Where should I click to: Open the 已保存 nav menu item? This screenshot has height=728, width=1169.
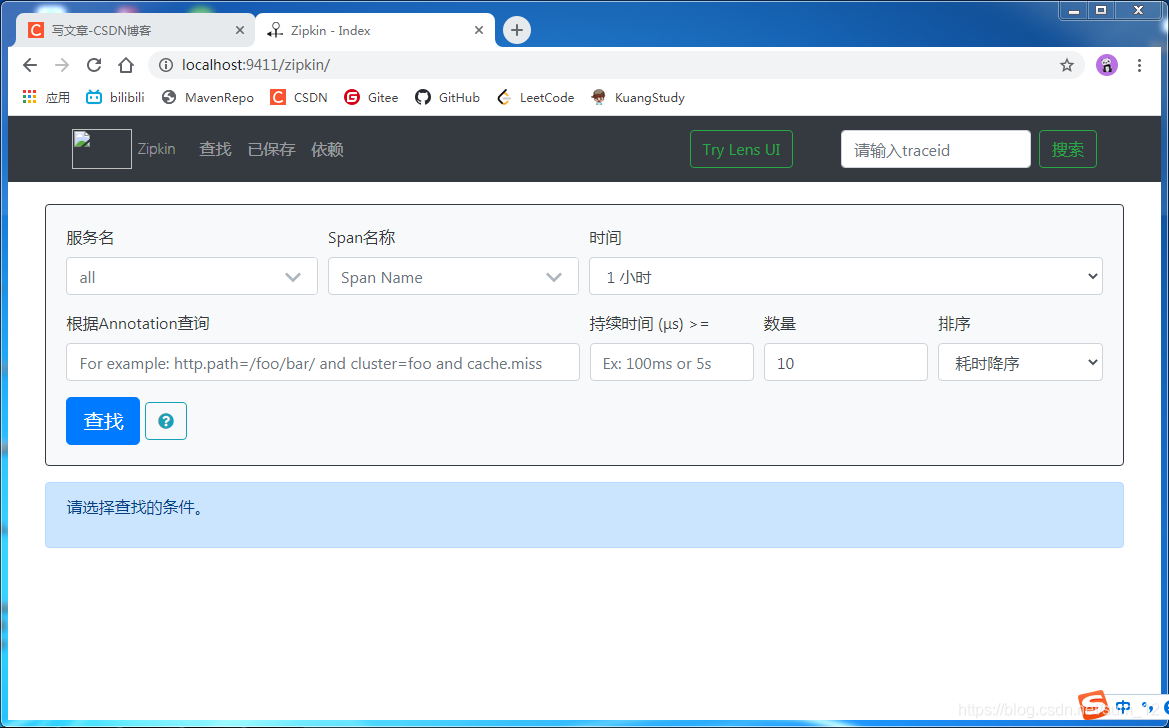pos(271,149)
